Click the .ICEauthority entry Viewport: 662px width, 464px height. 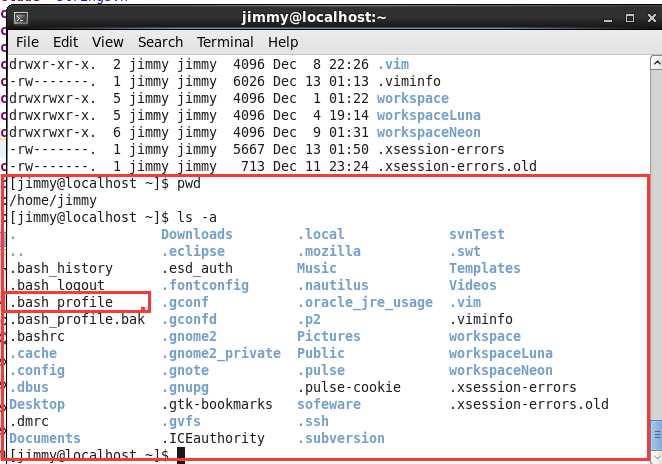coord(213,438)
